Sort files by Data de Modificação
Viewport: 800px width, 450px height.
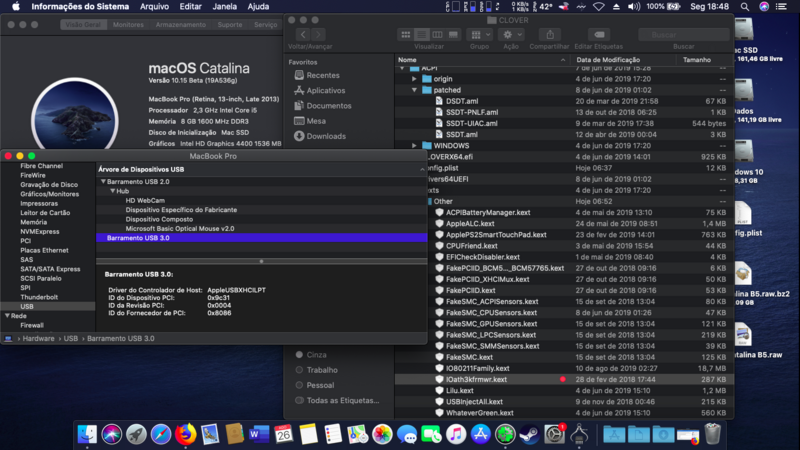point(608,60)
